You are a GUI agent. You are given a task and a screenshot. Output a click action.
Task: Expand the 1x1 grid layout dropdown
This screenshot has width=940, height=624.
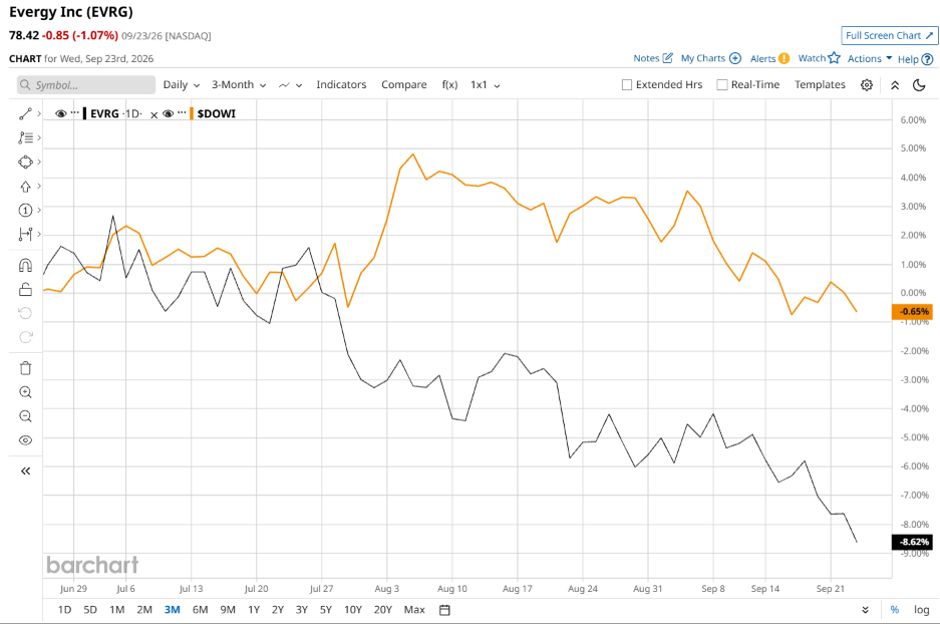[x=485, y=85]
